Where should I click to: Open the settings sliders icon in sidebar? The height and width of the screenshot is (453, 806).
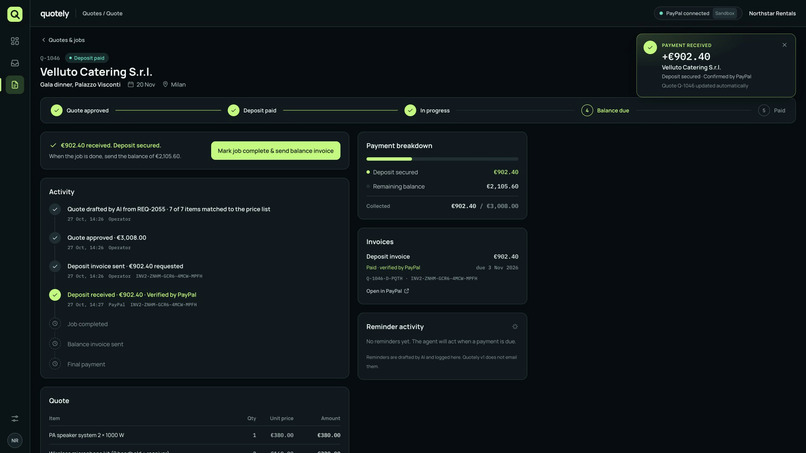click(x=15, y=419)
